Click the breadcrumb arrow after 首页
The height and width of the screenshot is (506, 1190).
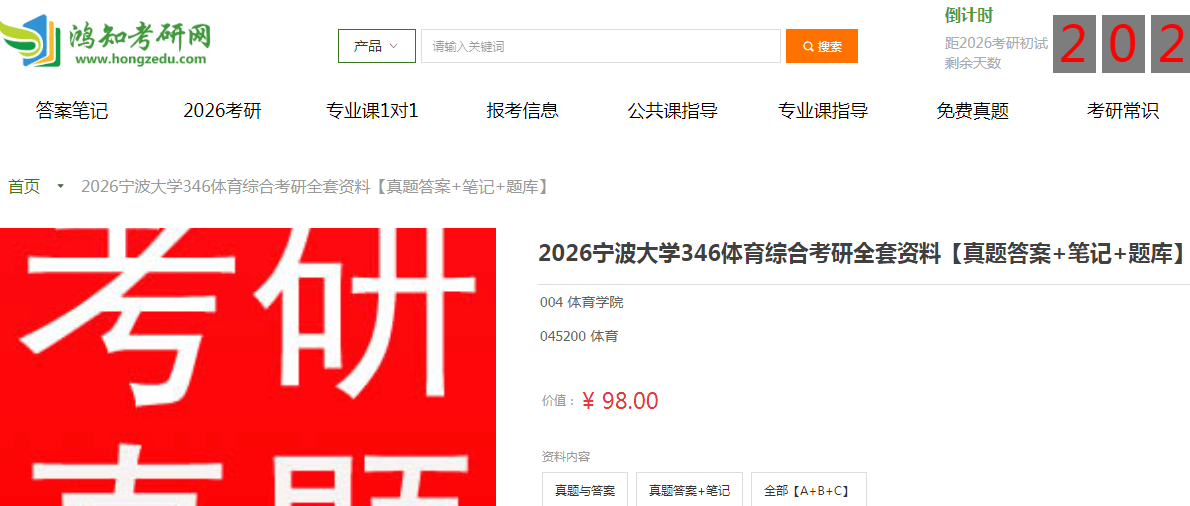tap(61, 187)
